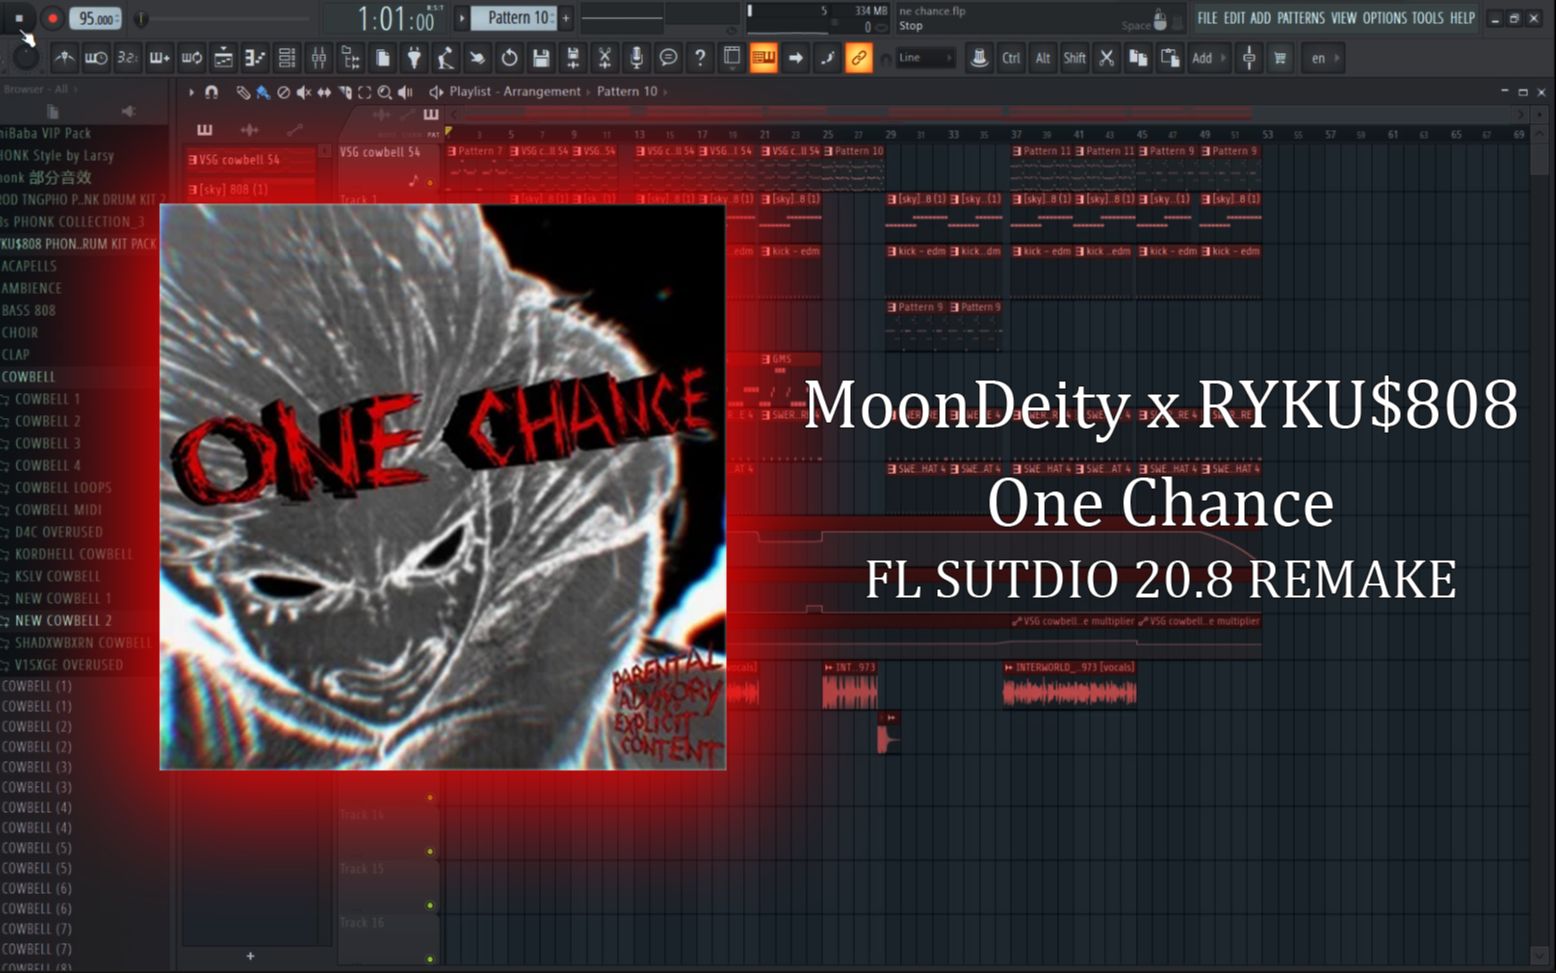The image size is (1556, 973).
Task: Select [sky] 808 (1) in picker
Action: [x=250, y=189]
